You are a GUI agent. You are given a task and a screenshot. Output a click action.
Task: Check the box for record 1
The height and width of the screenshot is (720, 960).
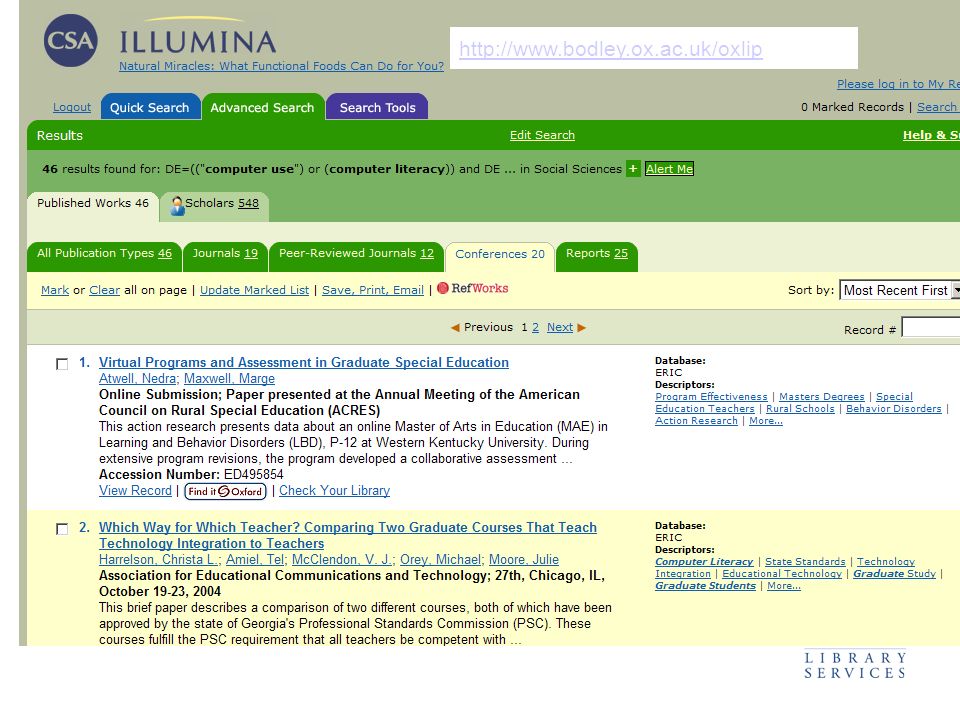click(62, 364)
